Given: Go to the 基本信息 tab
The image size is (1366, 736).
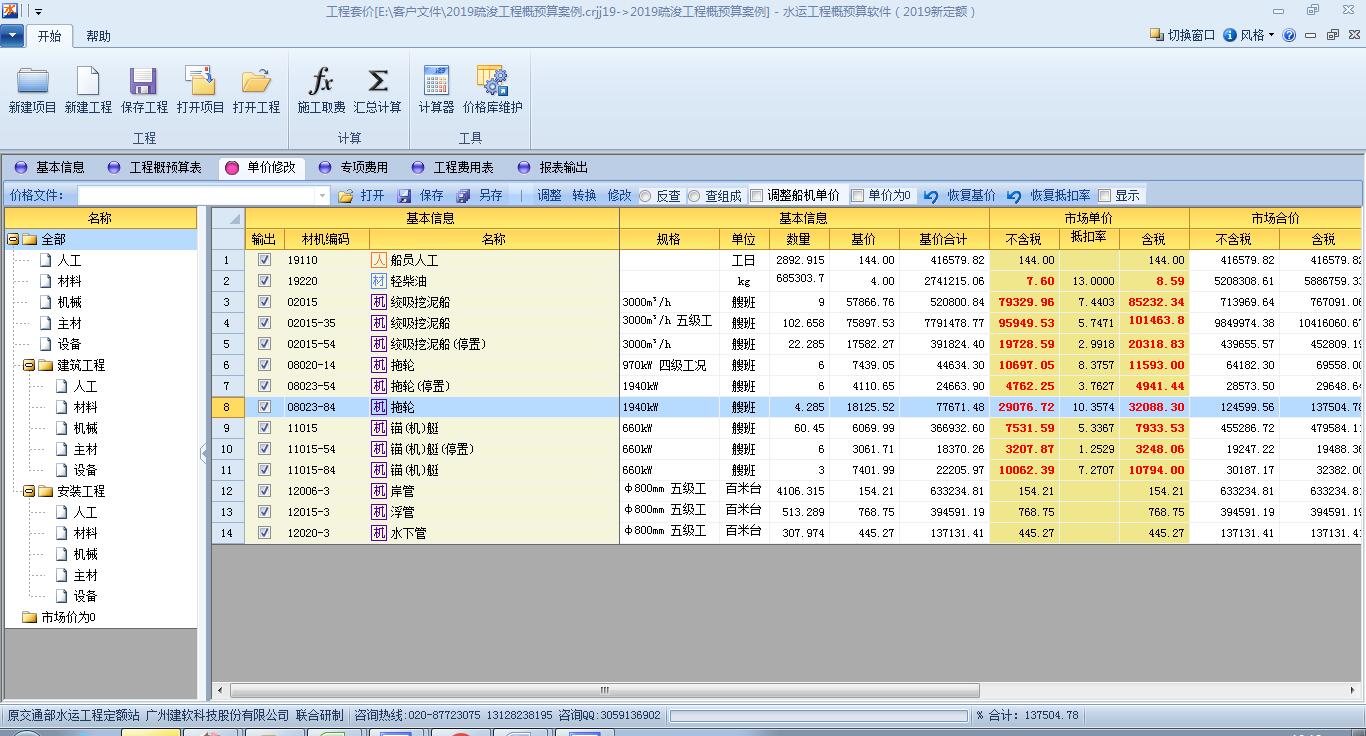Looking at the screenshot, I should 50,167.
